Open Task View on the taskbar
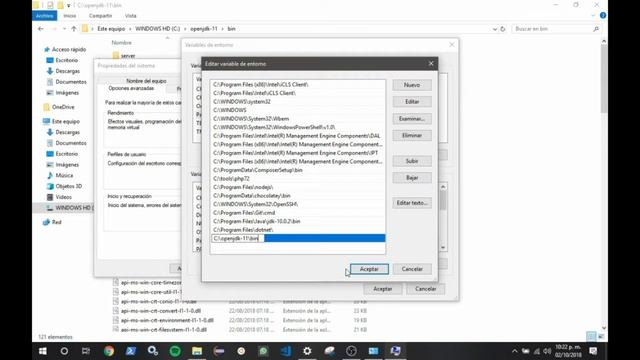Viewport: 640px width, 360px height. click(86, 351)
